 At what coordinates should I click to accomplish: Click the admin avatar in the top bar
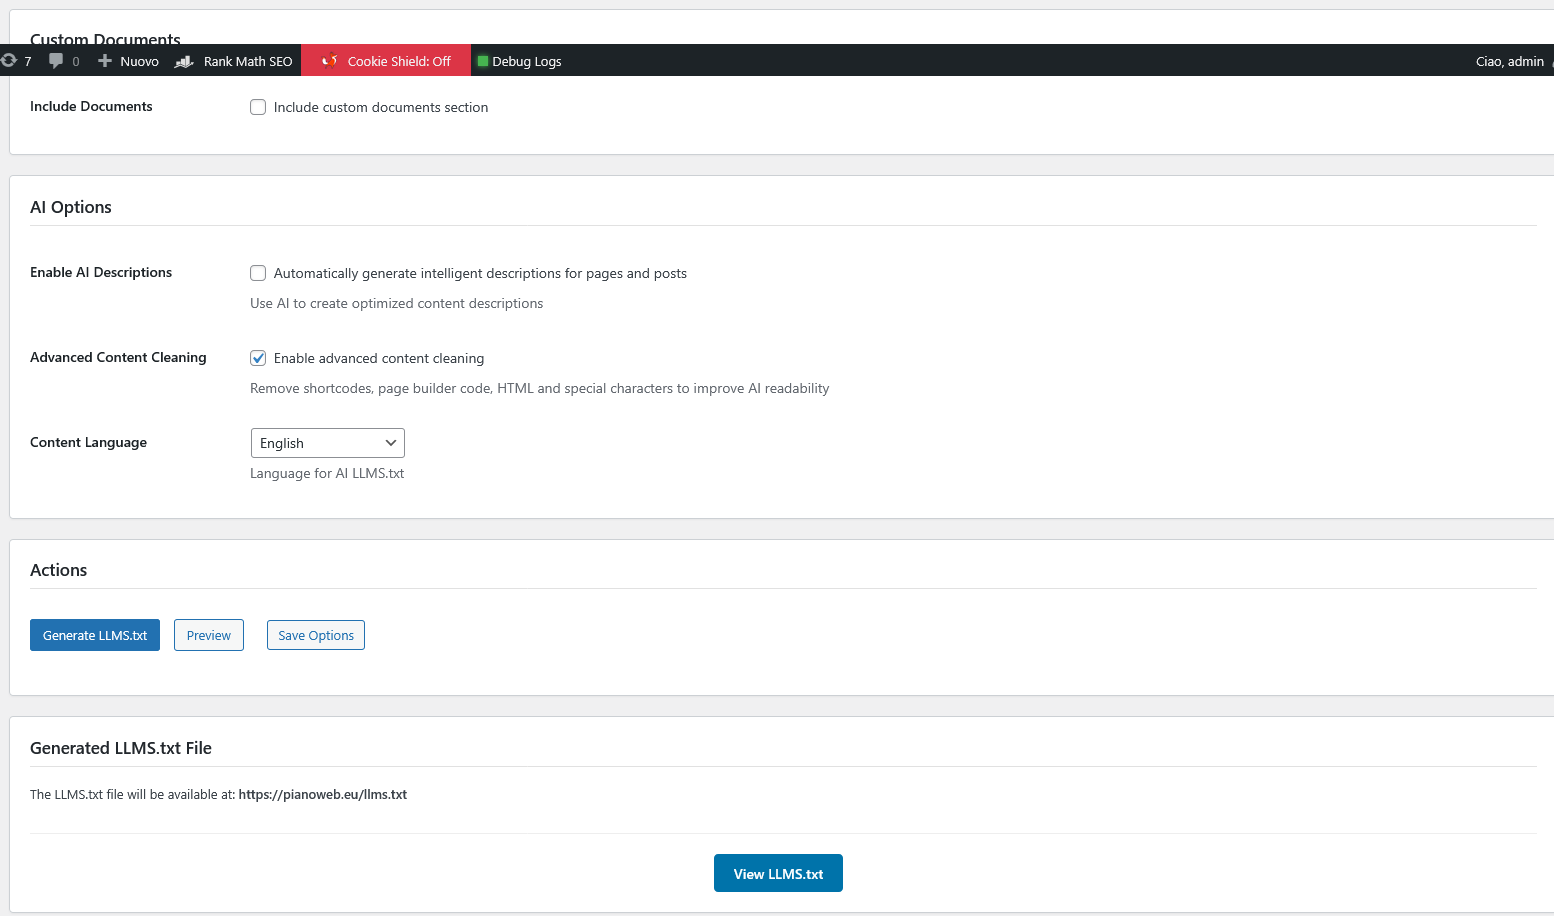pos(1550,61)
